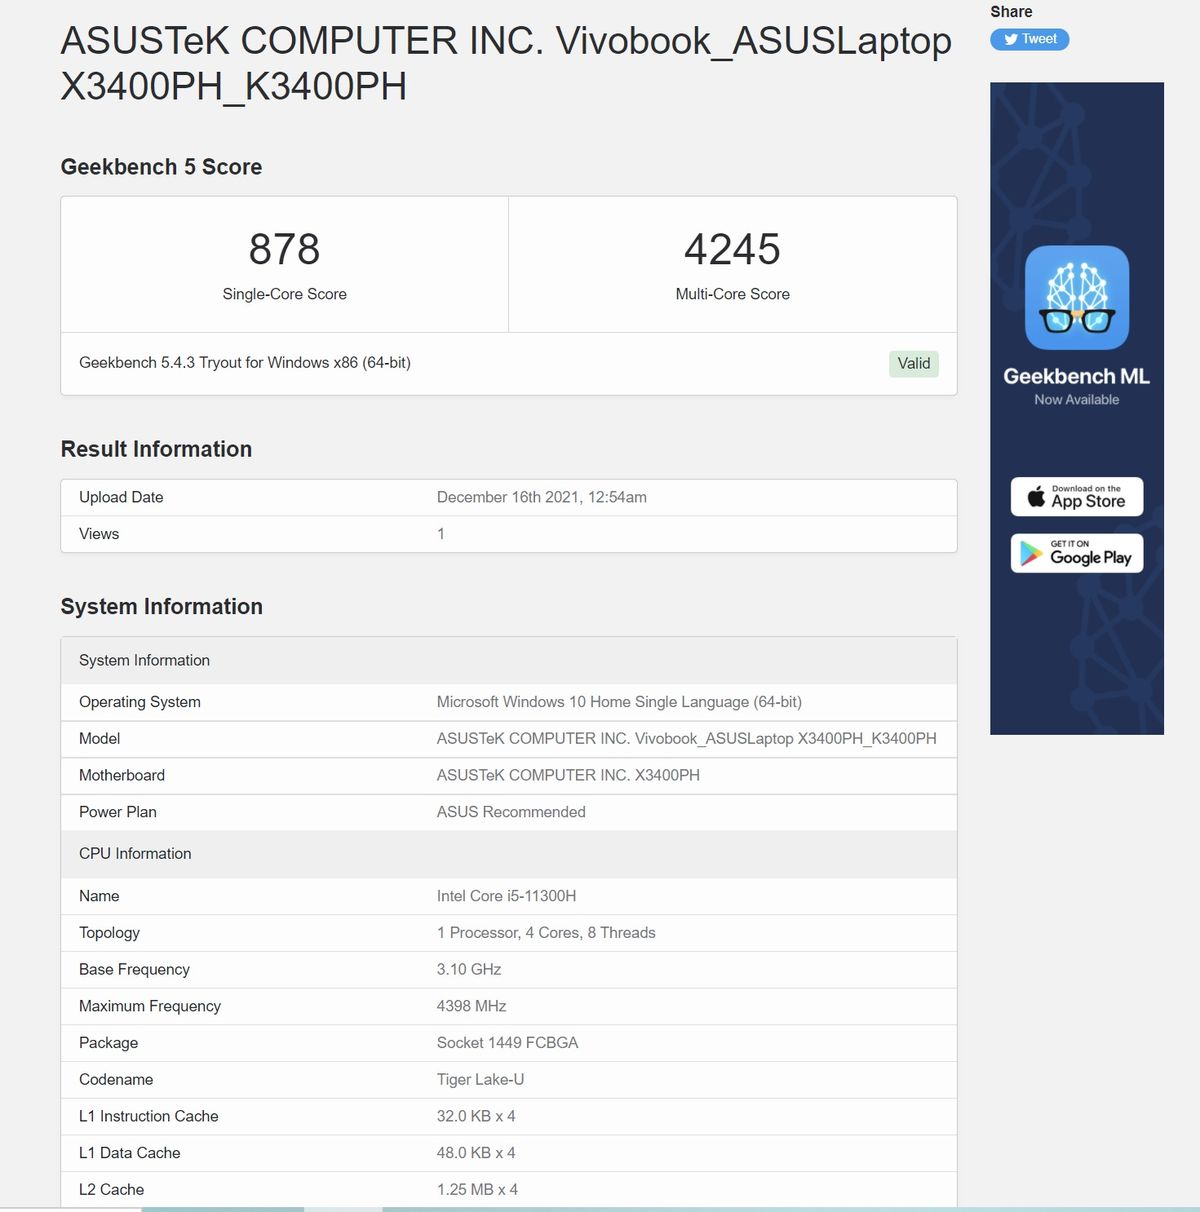Select the Intel Core i5-11300H value

pos(506,896)
